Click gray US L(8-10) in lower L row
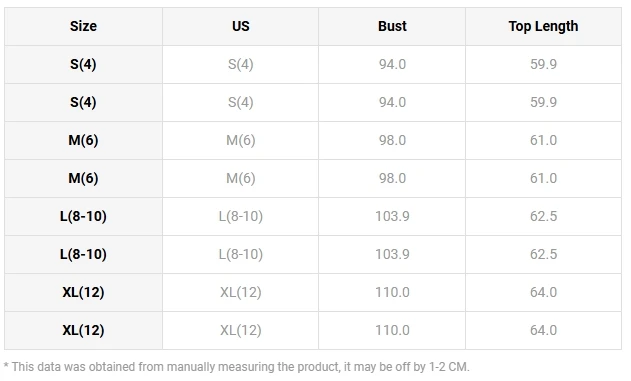631x381 pixels. [x=241, y=254]
